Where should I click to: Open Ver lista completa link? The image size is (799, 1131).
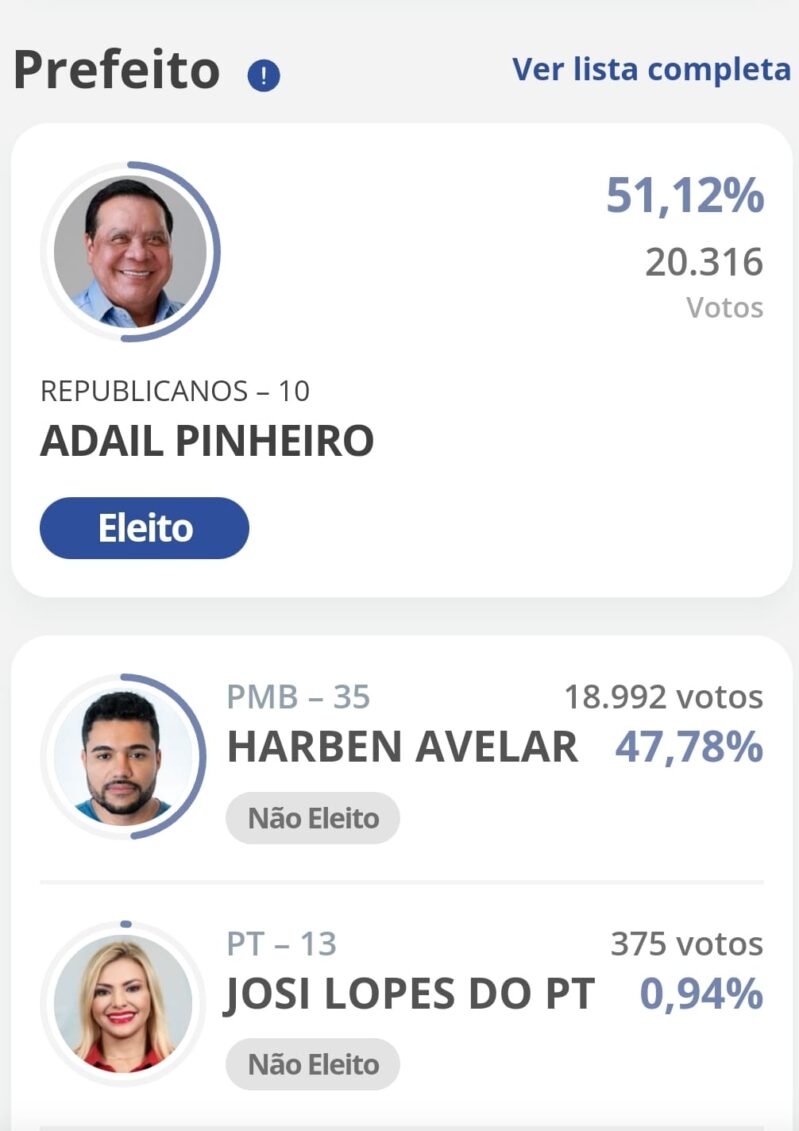click(x=651, y=70)
